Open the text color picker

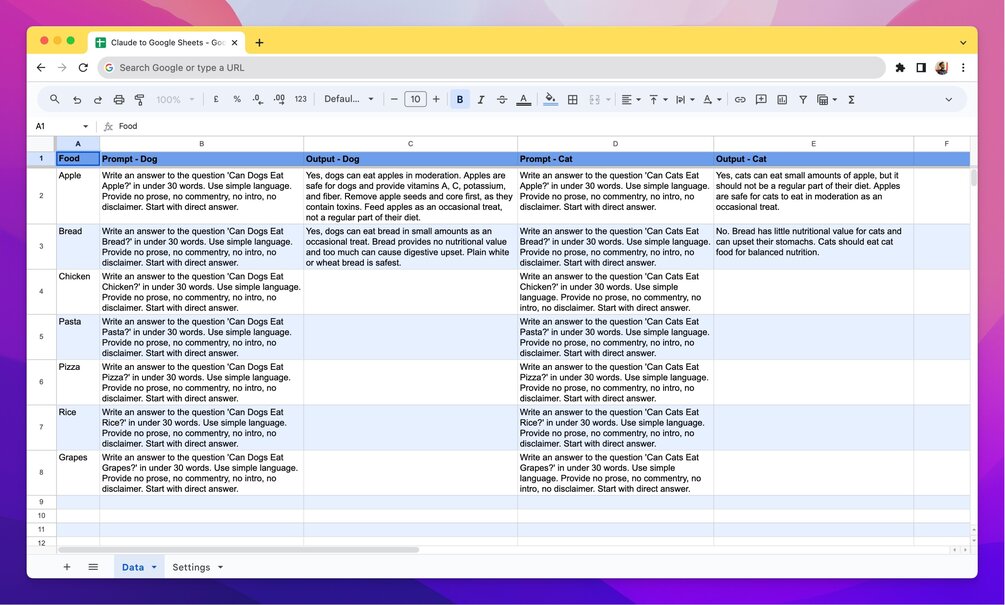coord(524,99)
